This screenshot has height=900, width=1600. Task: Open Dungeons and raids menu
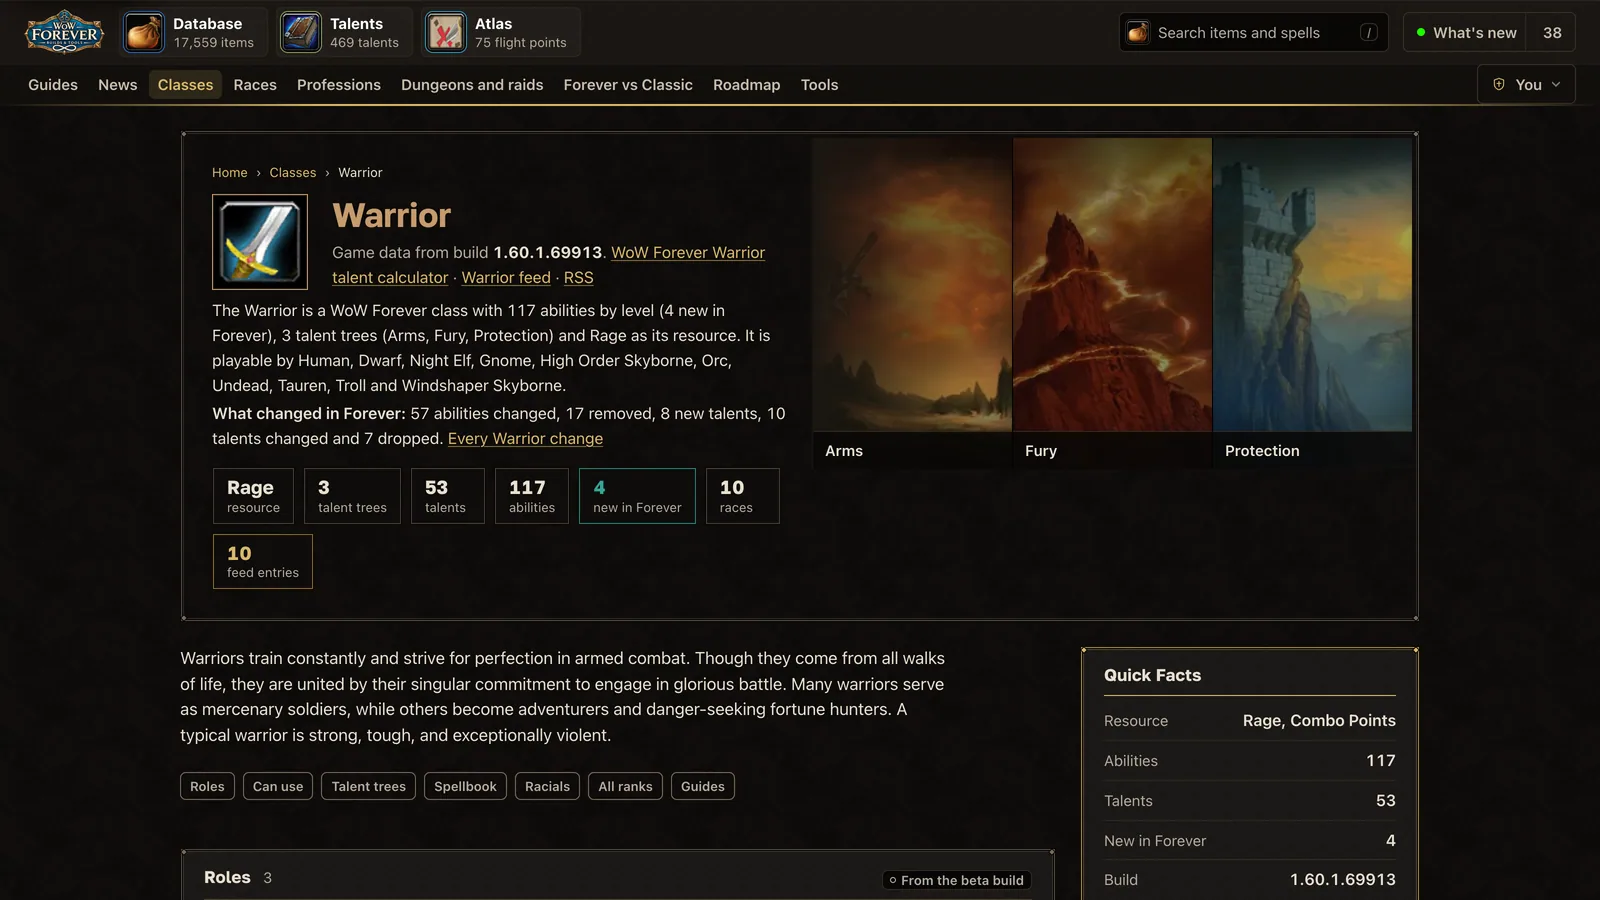[x=472, y=85]
